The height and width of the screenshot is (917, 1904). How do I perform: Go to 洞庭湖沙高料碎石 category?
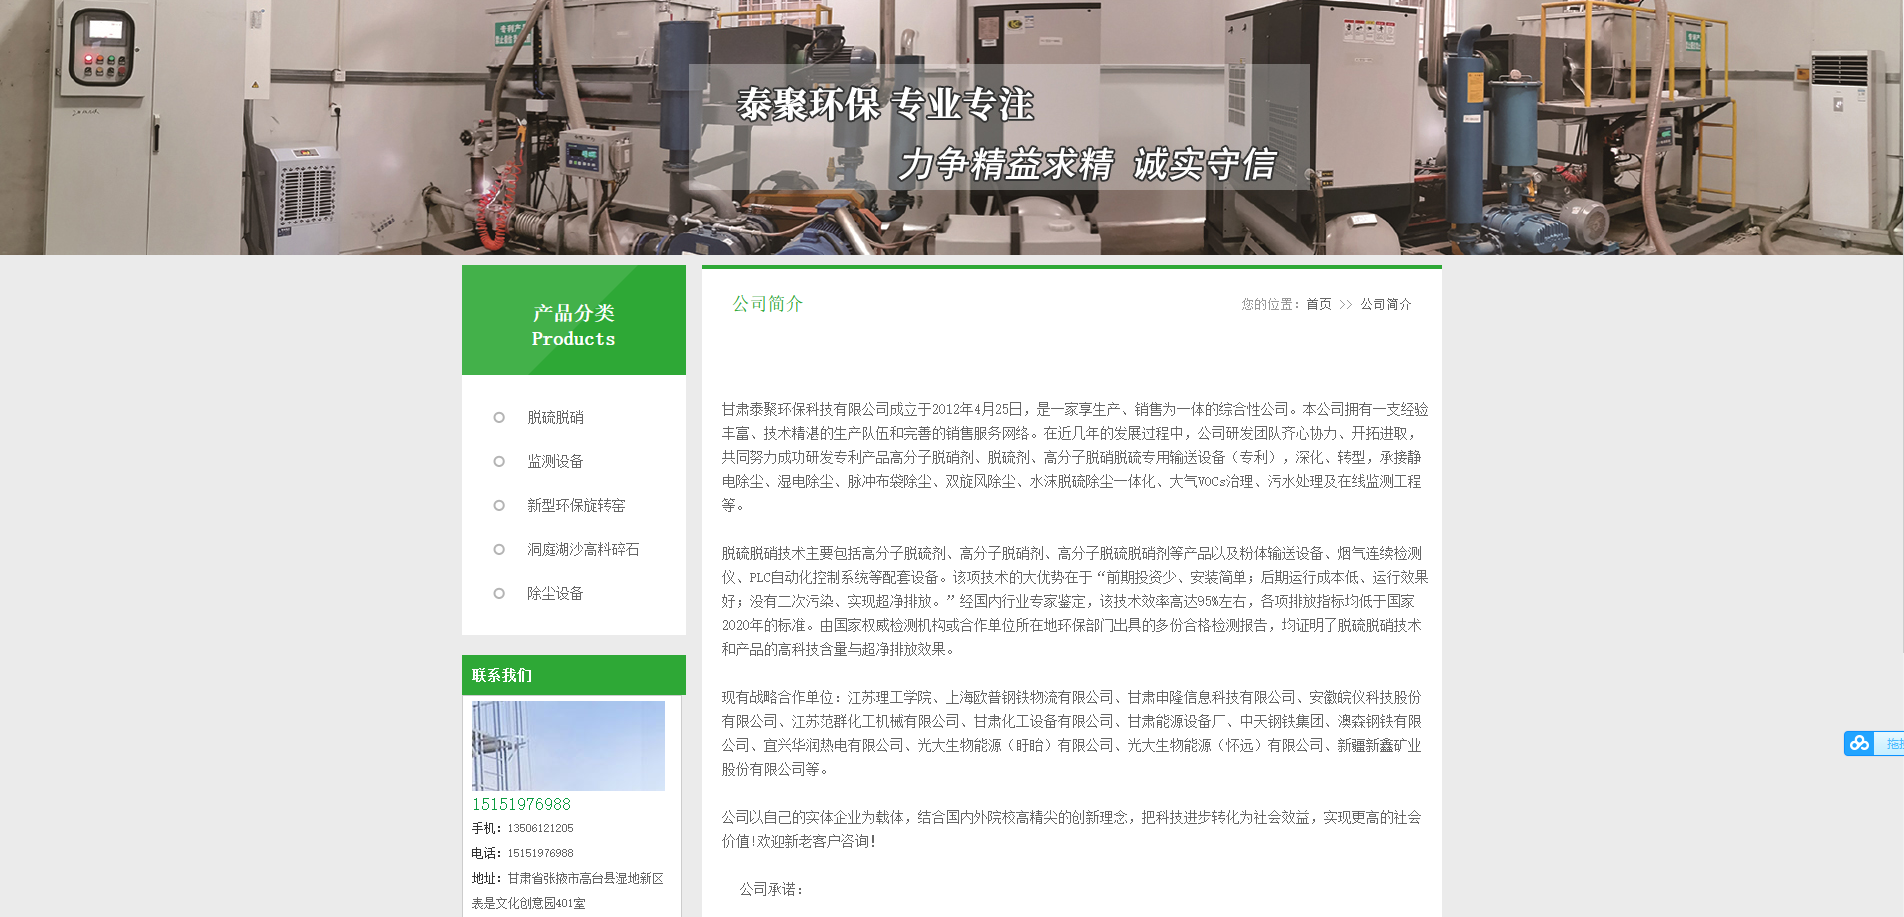point(583,549)
